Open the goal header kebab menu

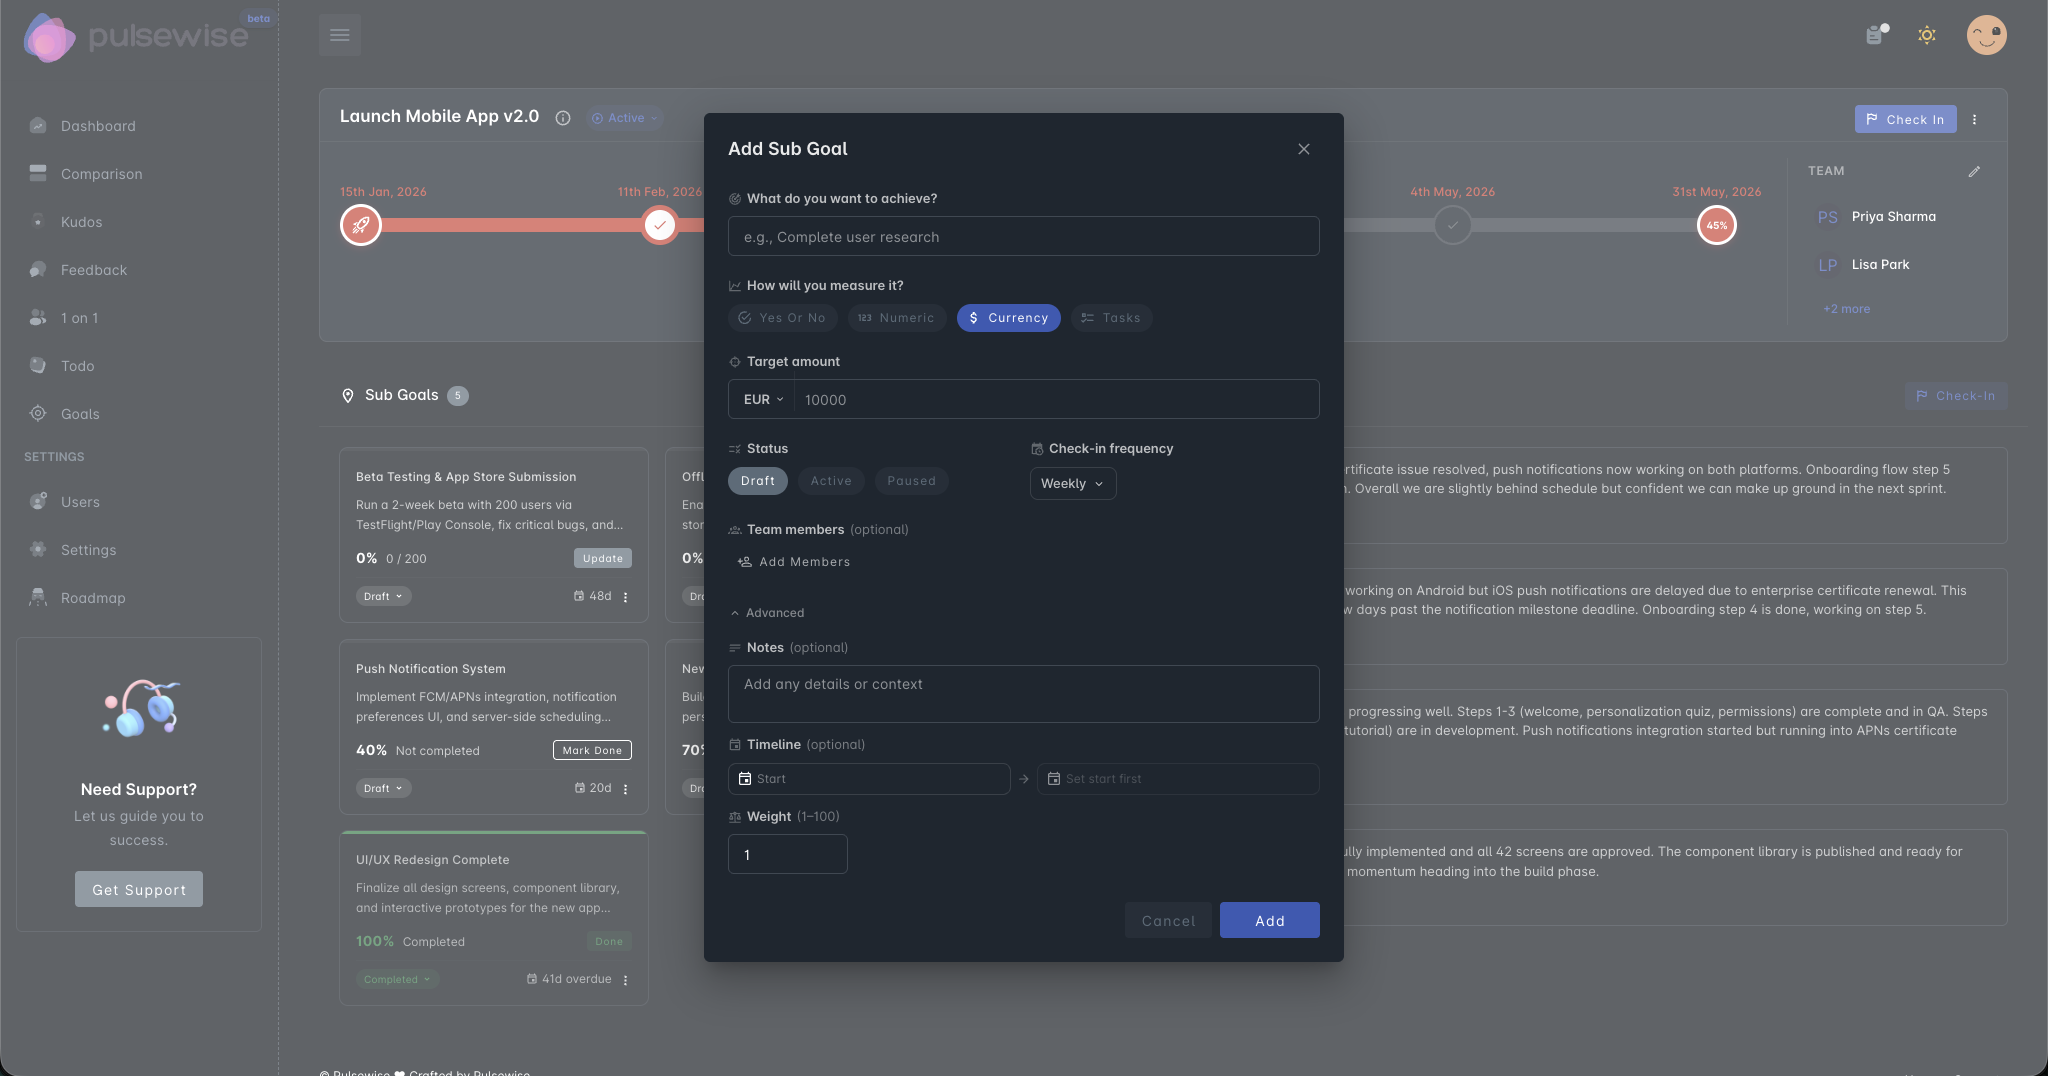point(1974,119)
